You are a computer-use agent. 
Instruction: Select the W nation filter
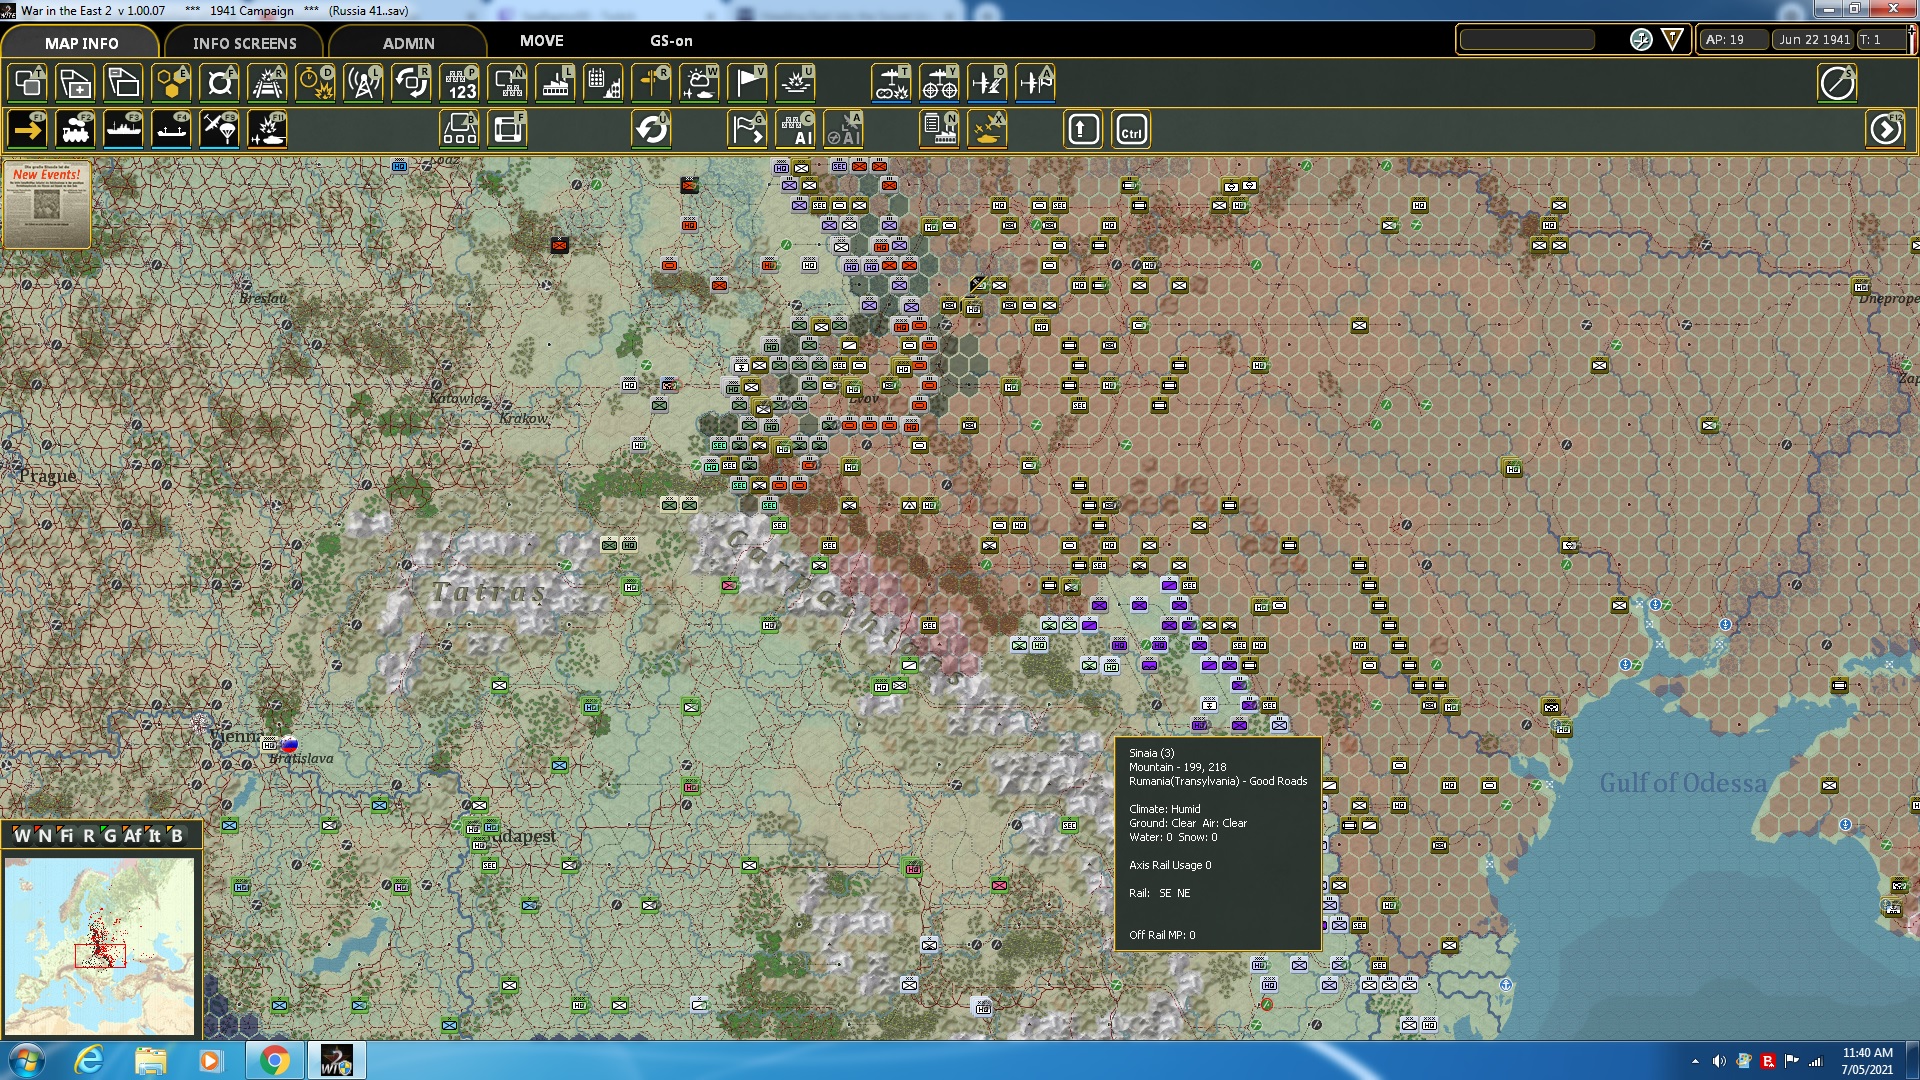coord(22,835)
